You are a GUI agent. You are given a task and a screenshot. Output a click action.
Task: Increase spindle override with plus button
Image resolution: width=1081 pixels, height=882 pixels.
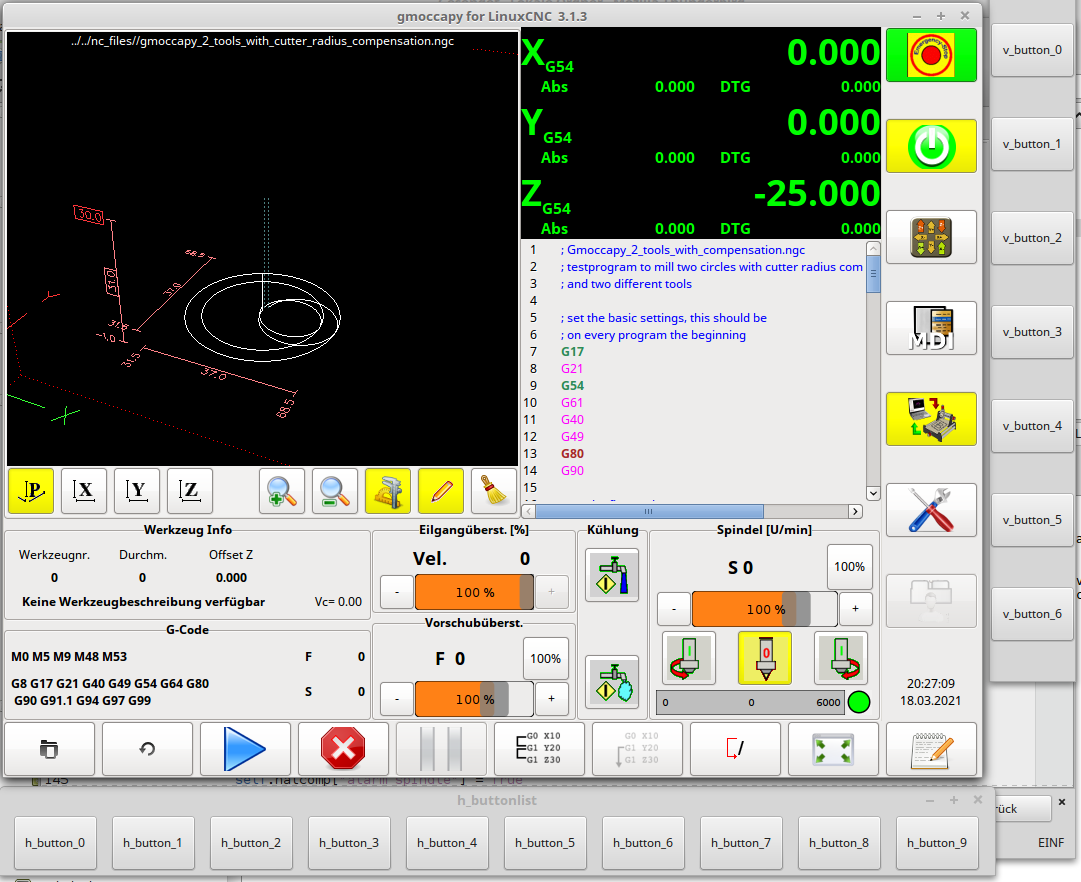pyautogui.click(x=856, y=609)
